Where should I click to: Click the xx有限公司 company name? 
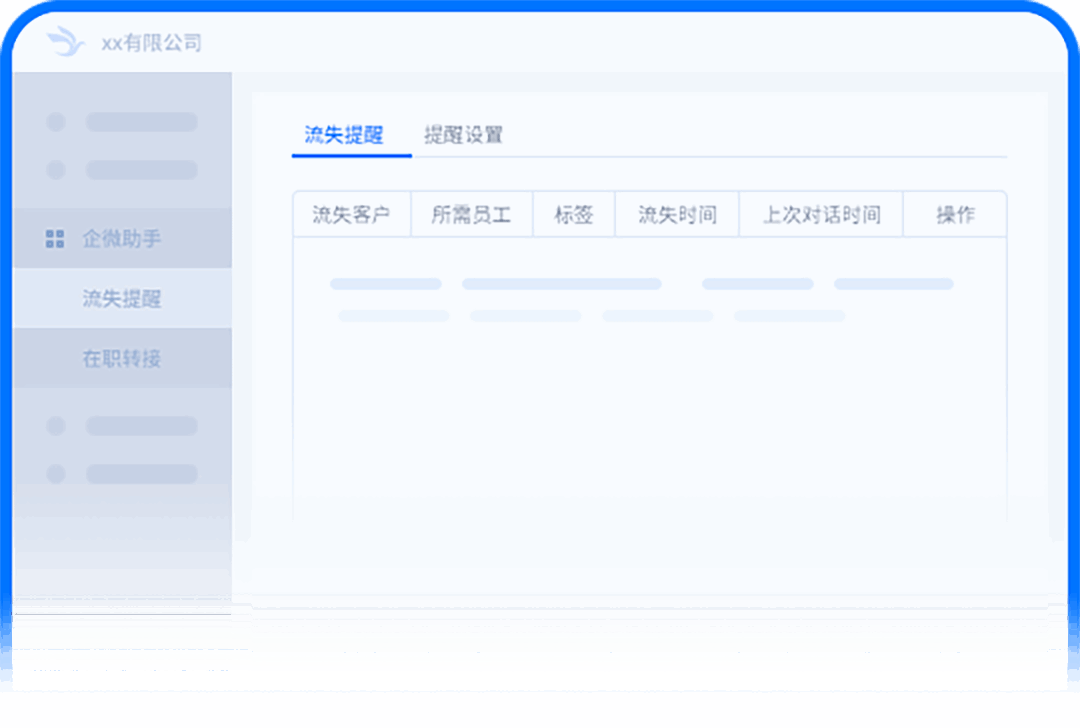(x=151, y=43)
